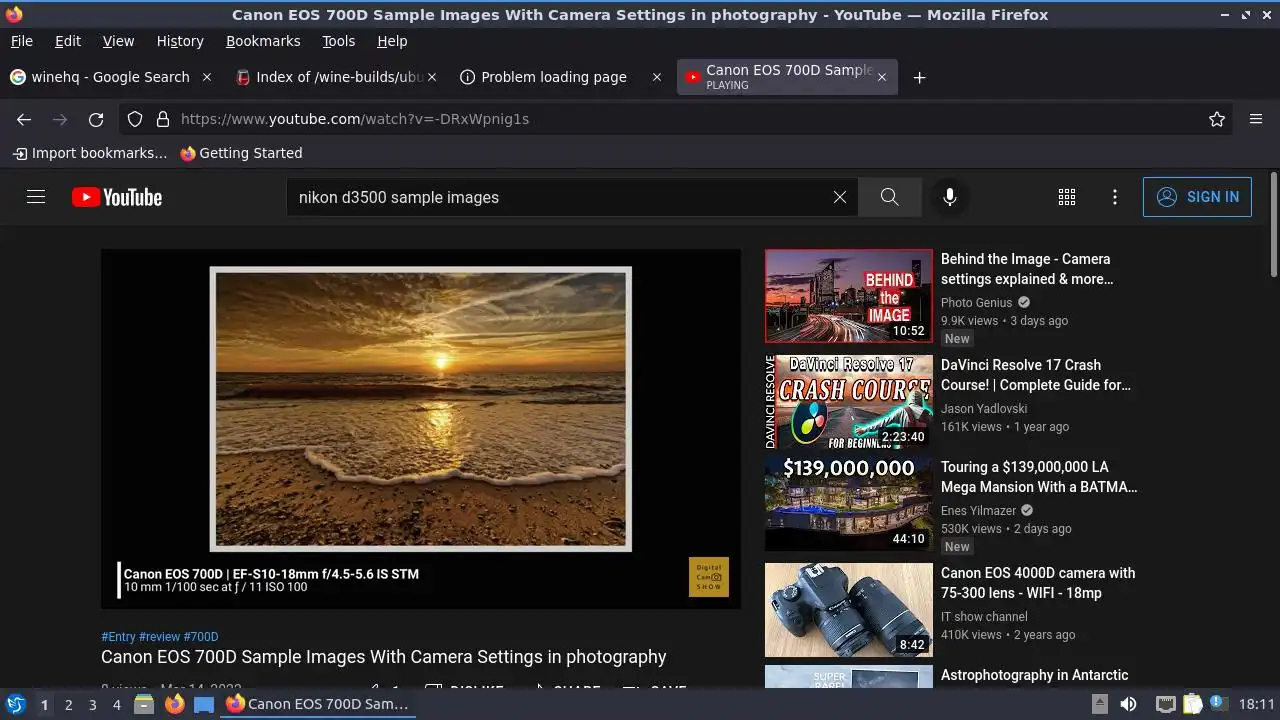Open the $139,000,000 mansion video thumbnail
The image size is (1280, 720).
(849, 504)
